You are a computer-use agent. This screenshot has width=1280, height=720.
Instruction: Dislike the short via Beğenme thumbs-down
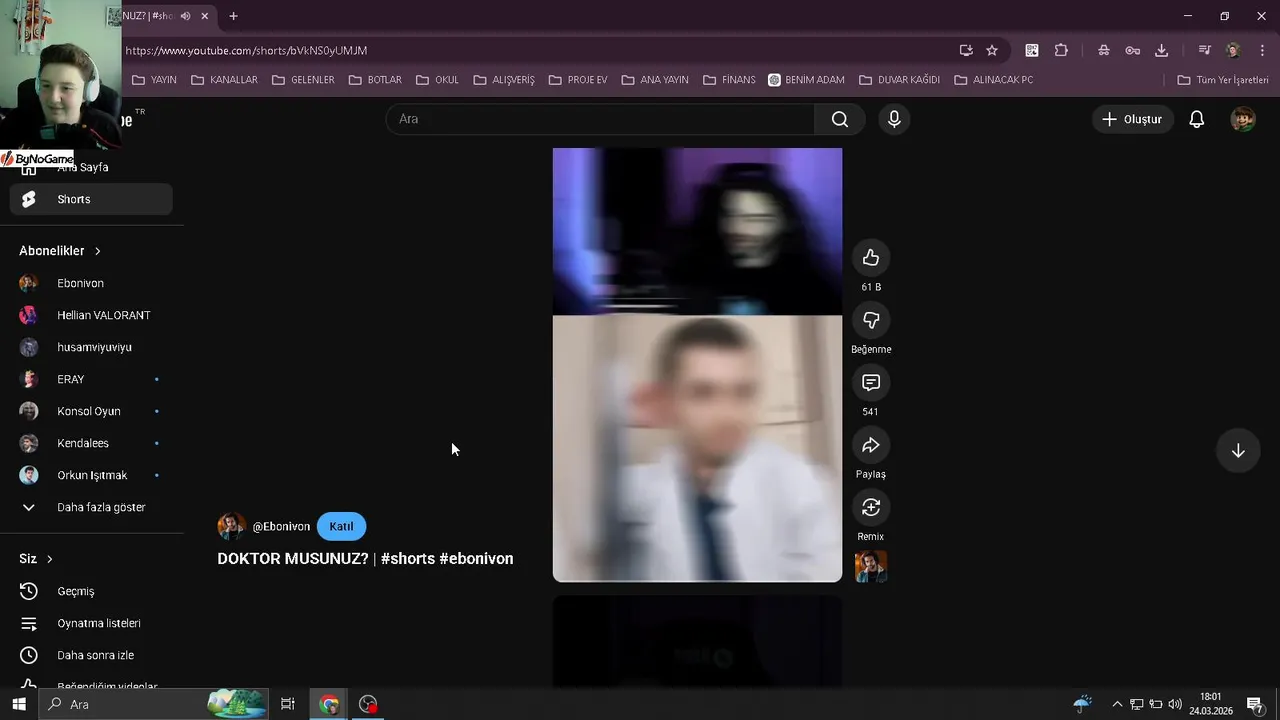coord(871,320)
